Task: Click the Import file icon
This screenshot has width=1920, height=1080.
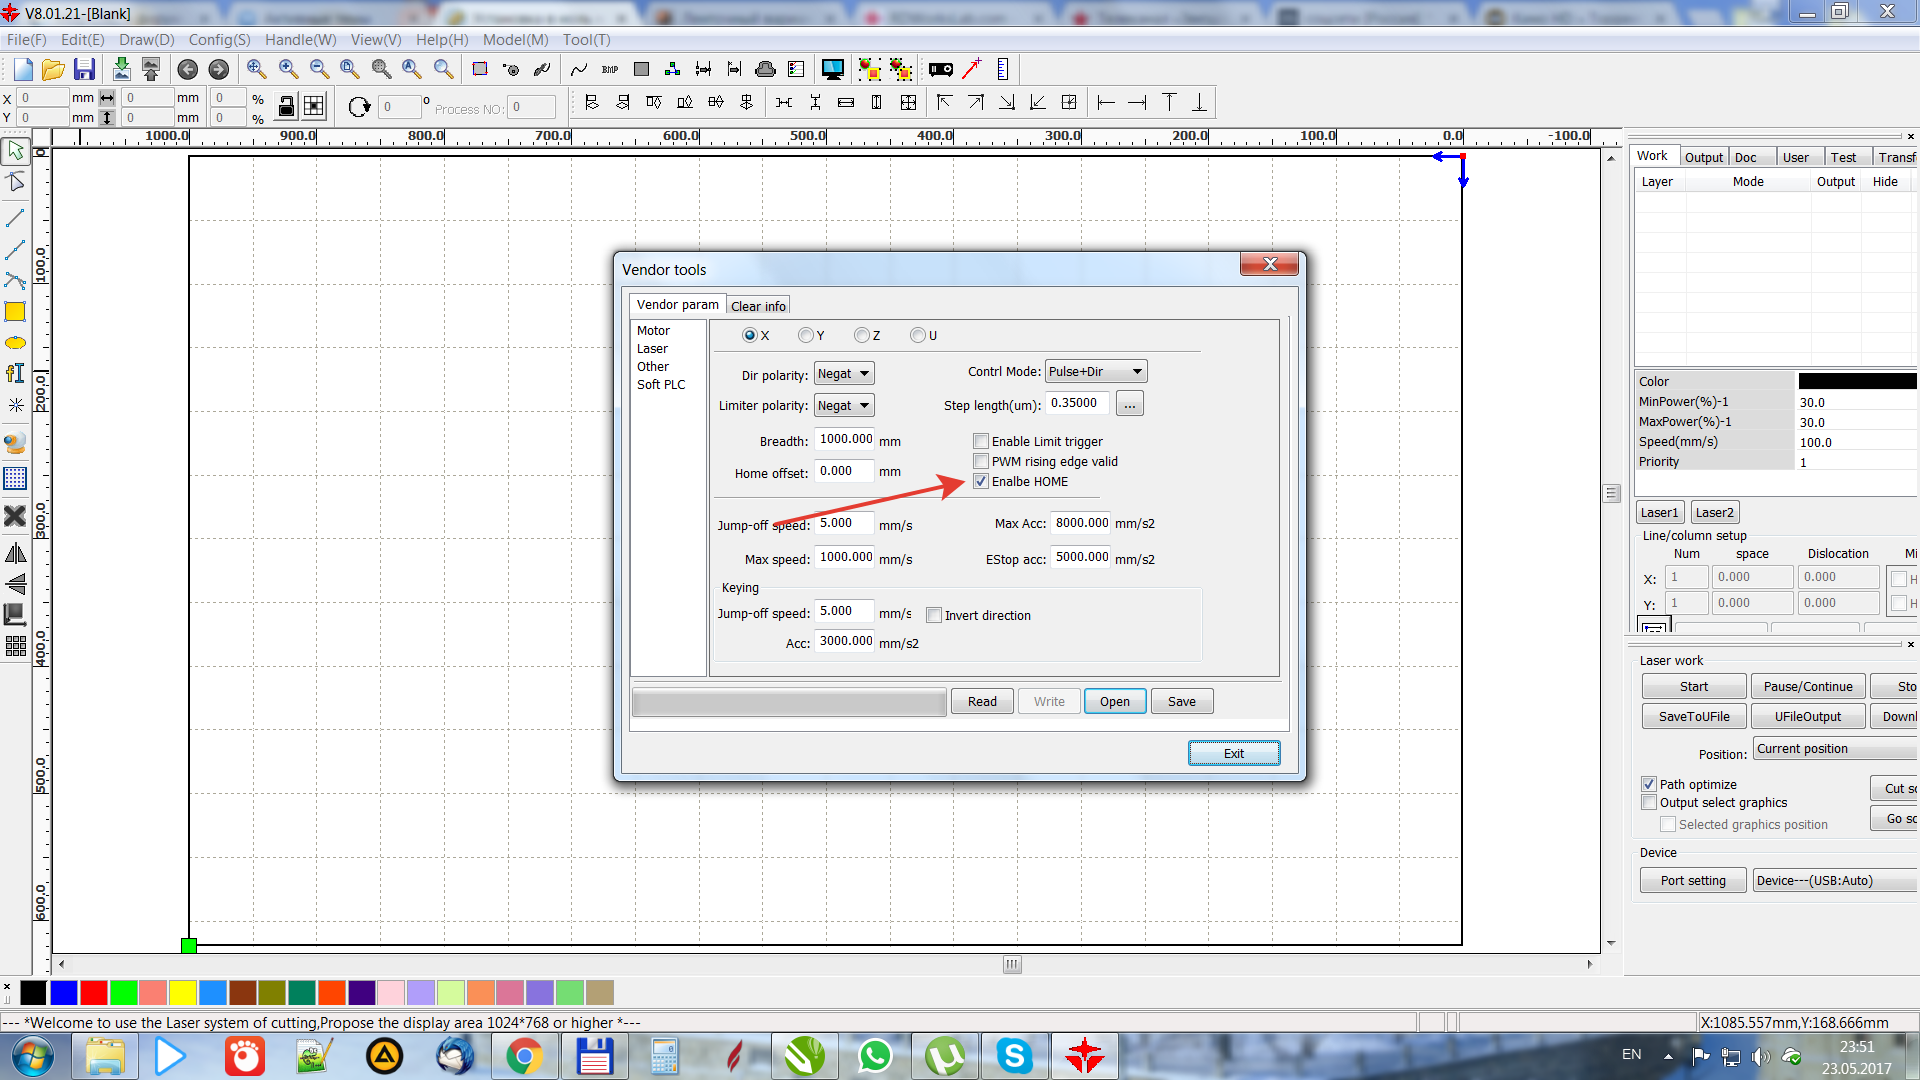Action: [121, 69]
